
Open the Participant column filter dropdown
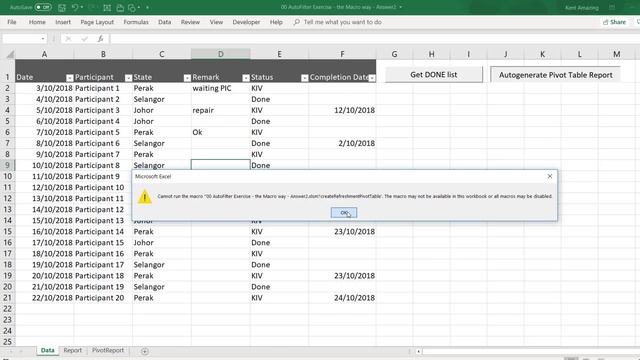128,78
